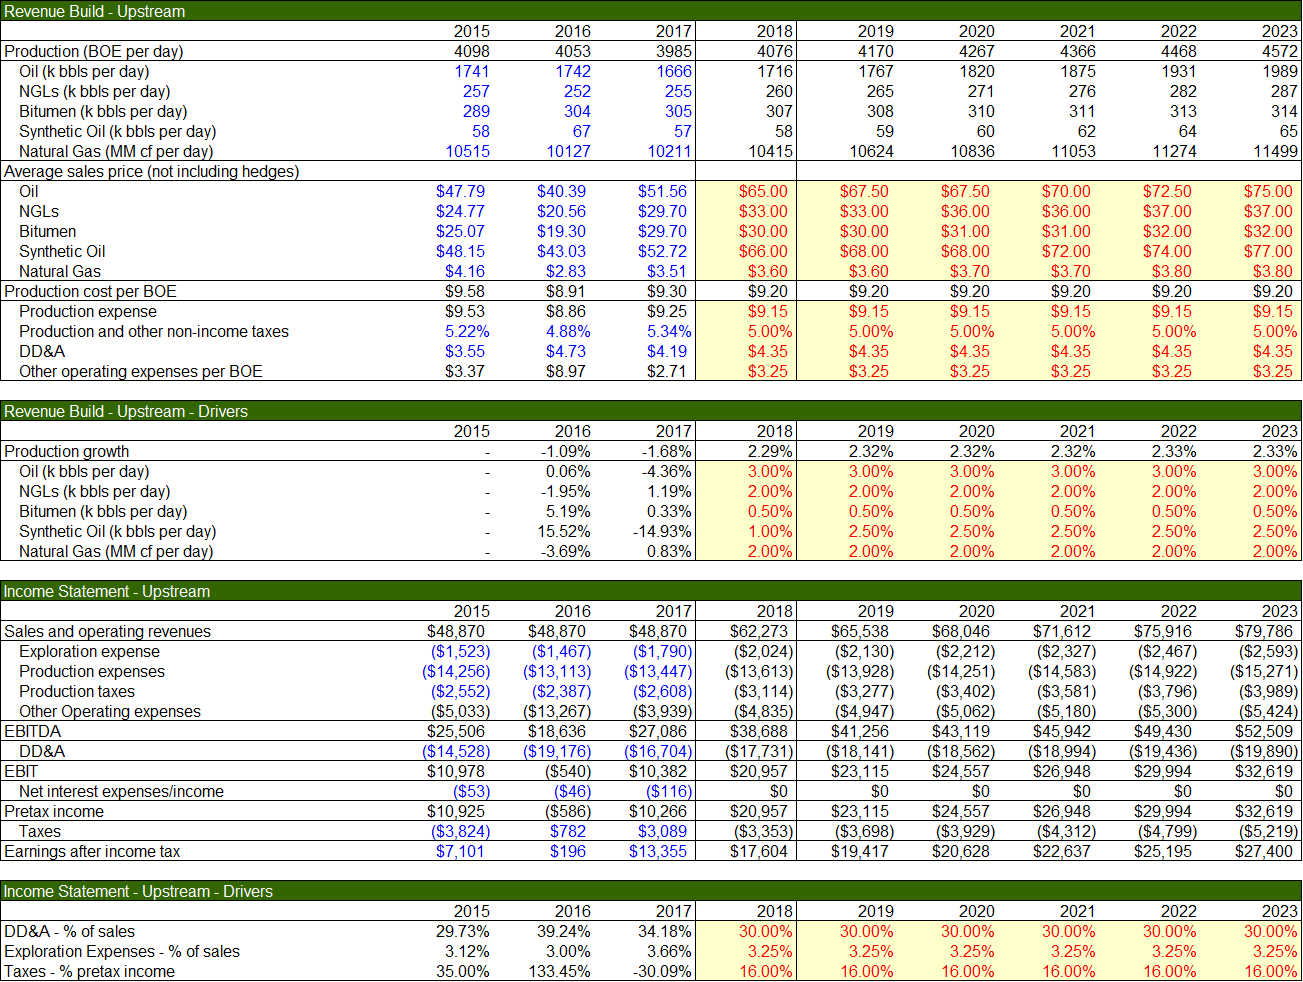Select the 'Net interest expenses/income' label
Viewport: 1303px width, 982px height.
click(x=121, y=791)
